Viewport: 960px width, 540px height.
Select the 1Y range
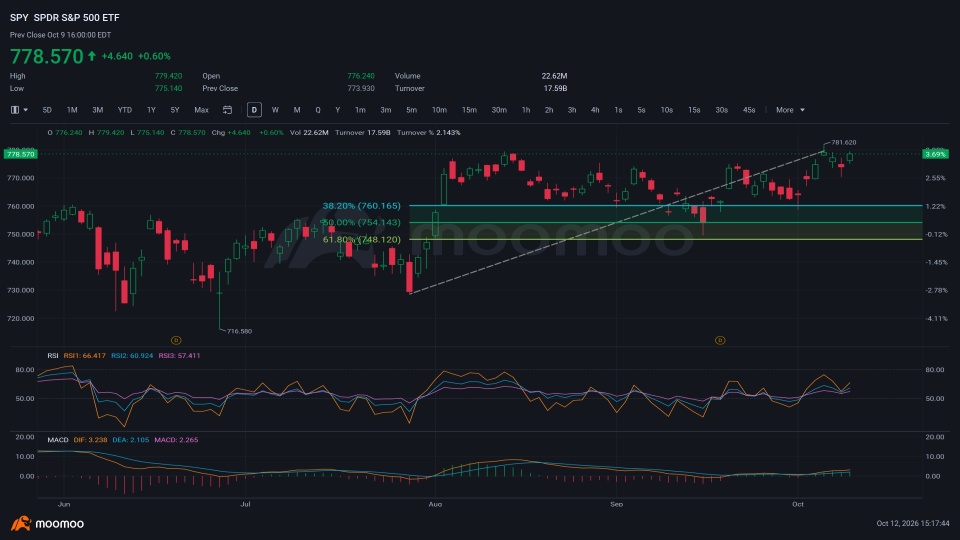click(151, 110)
